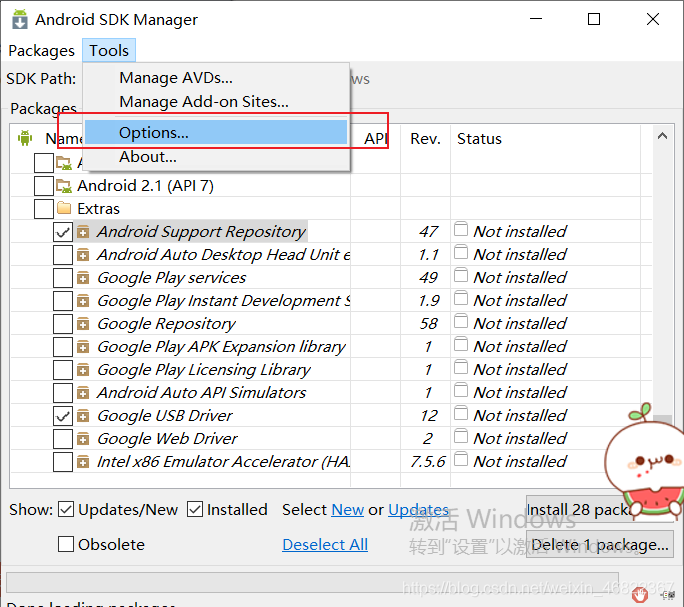
Task: Select Options... in the Tools menu
Action: click(216, 132)
